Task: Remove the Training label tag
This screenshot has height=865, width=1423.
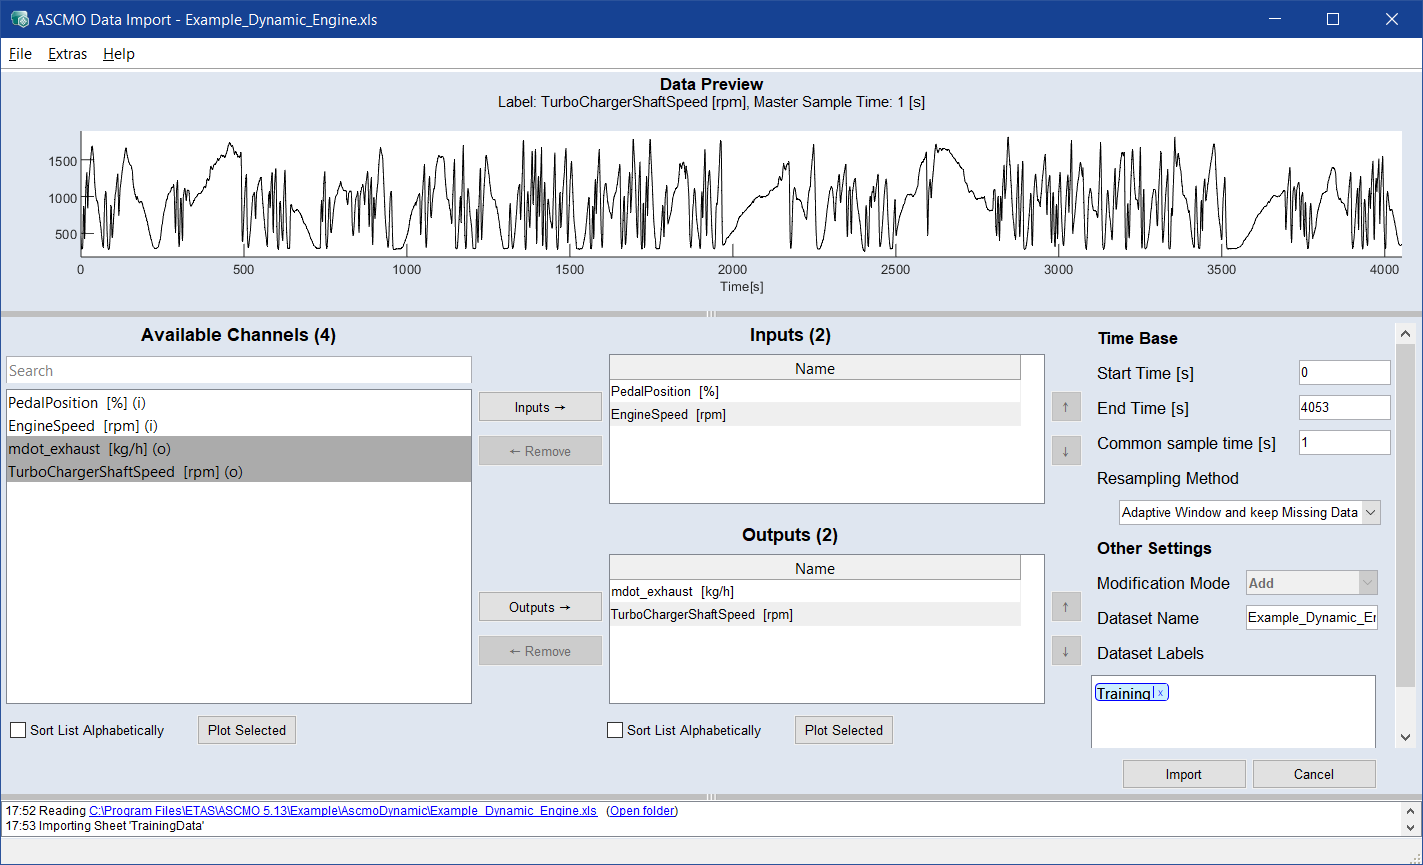Action: tap(1160, 693)
